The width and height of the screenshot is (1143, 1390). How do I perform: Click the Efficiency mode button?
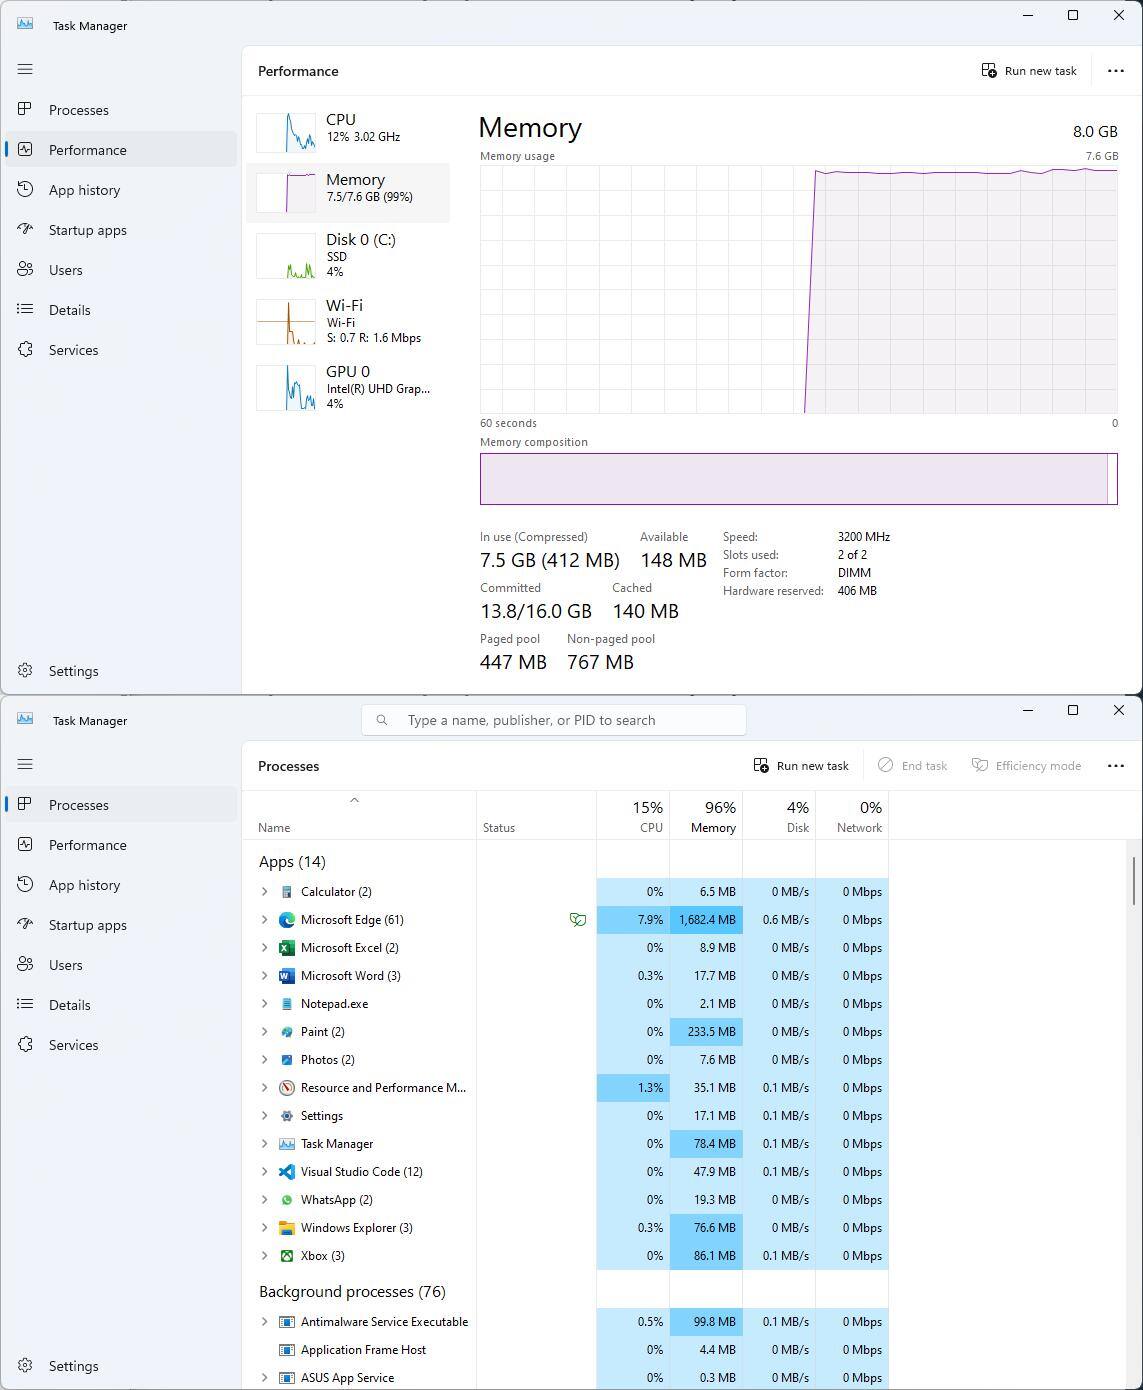[x=1026, y=766]
